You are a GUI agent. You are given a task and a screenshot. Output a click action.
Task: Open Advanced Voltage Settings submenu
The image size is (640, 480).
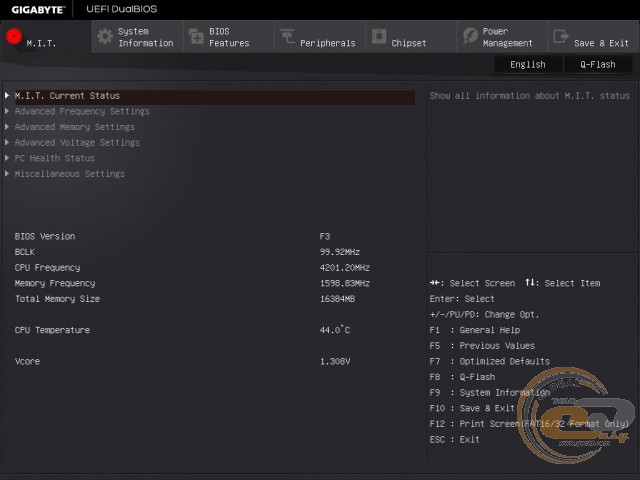pyautogui.click(x=77, y=142)
